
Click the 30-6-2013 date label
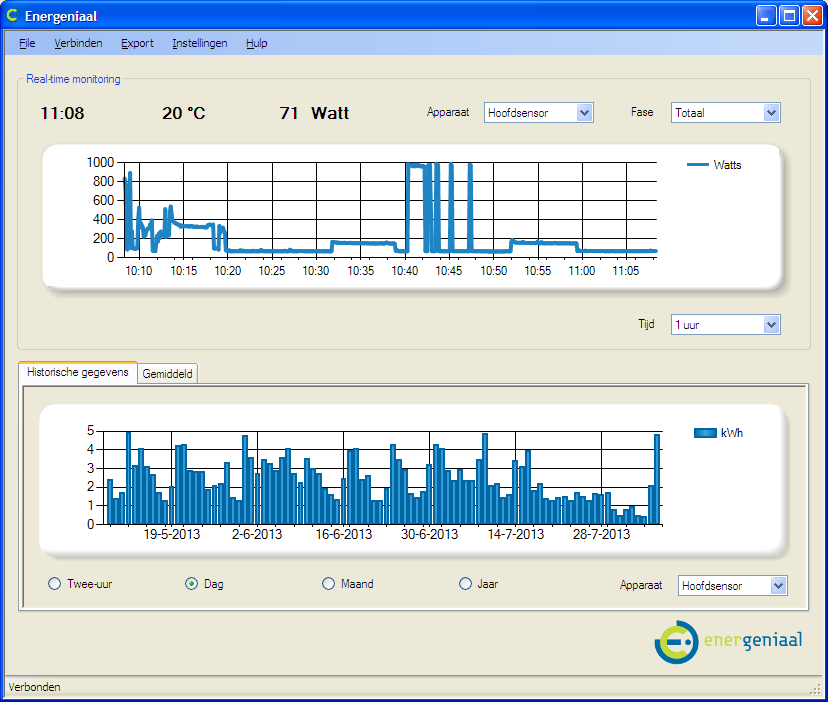point(429,534)
